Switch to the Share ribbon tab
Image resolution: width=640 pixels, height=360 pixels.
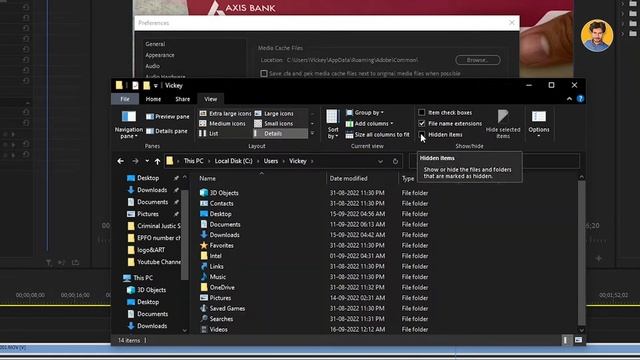[182, 99]
